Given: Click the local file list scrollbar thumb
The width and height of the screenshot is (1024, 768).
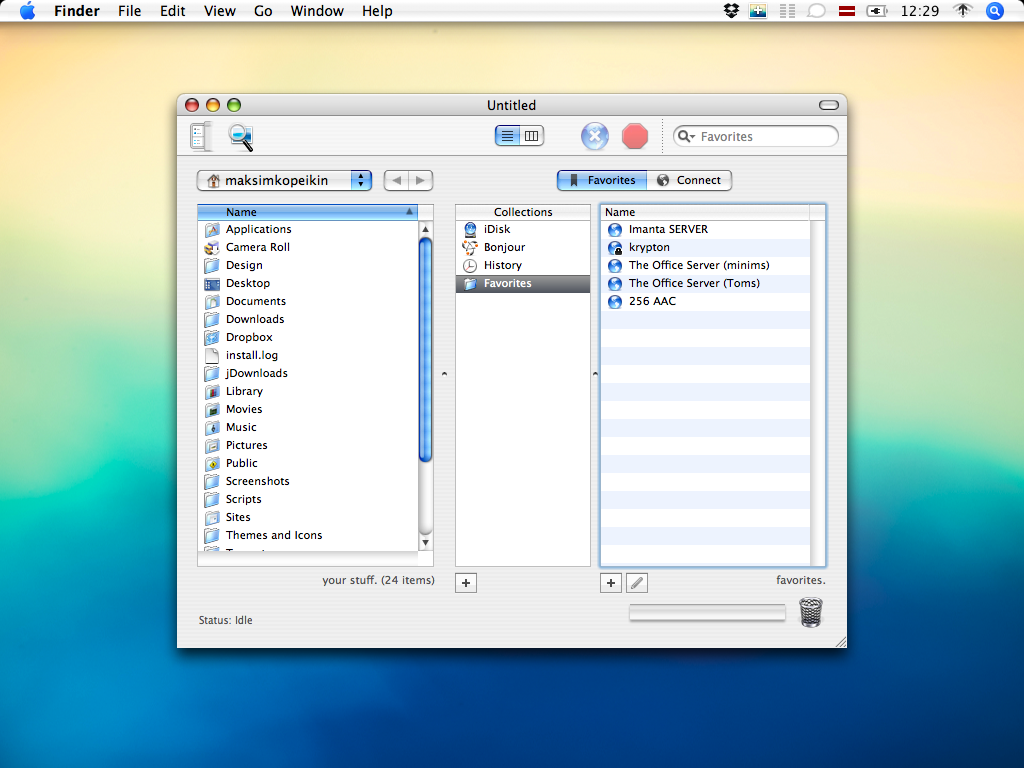Looking at the screenshot, I should 426,350.
